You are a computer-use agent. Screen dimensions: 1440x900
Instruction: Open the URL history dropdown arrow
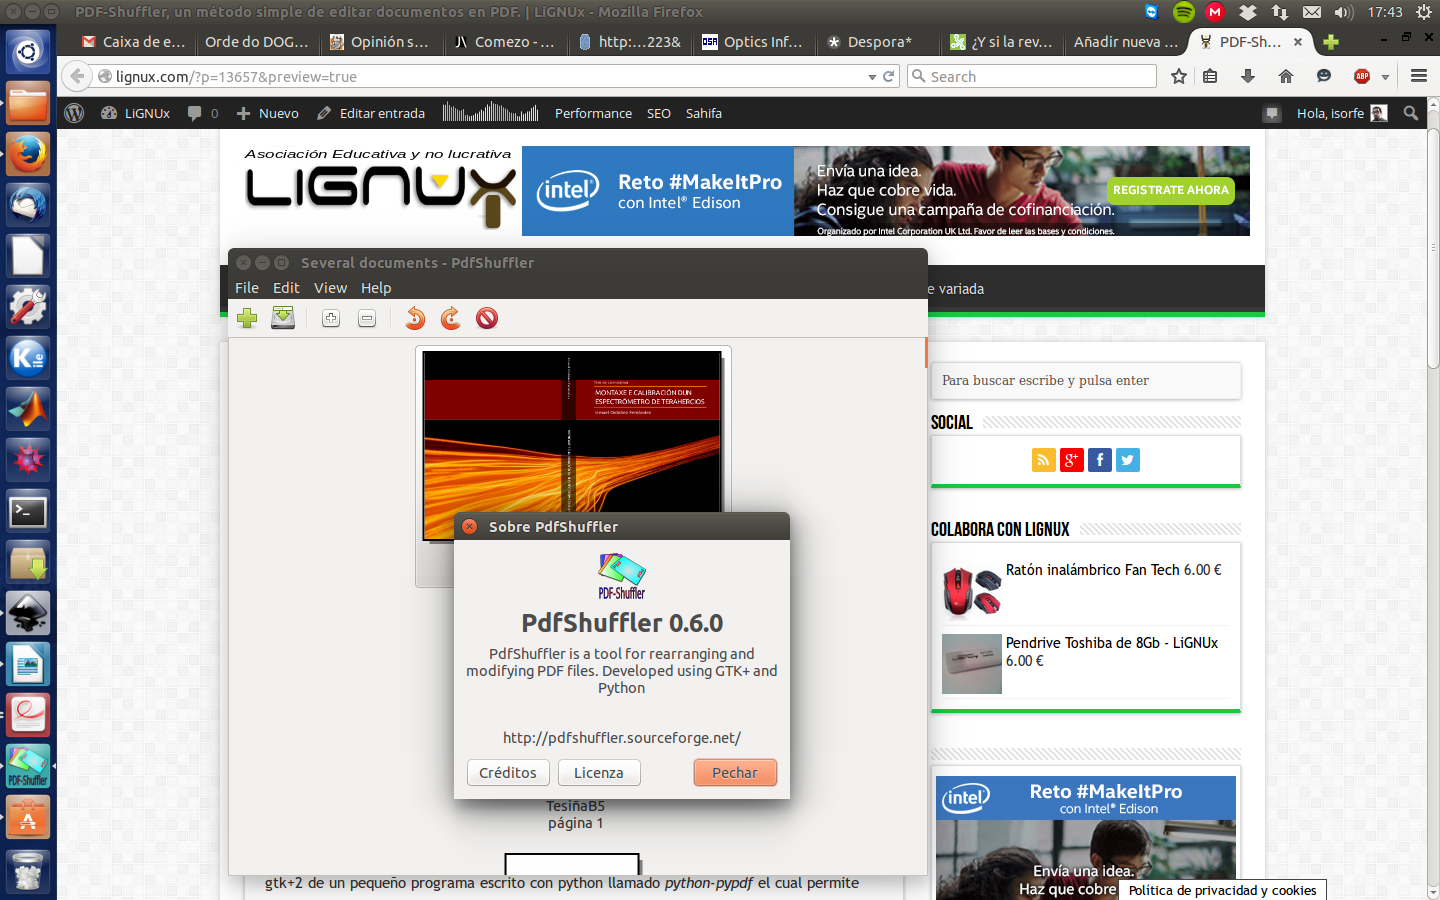tap(872, 77)
